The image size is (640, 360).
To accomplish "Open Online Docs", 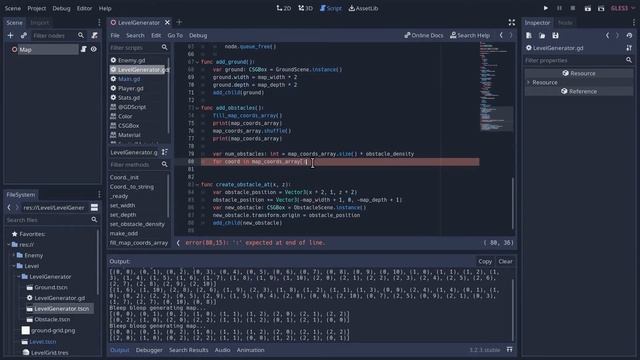I will pyautogui.click(x=423, y=36).
